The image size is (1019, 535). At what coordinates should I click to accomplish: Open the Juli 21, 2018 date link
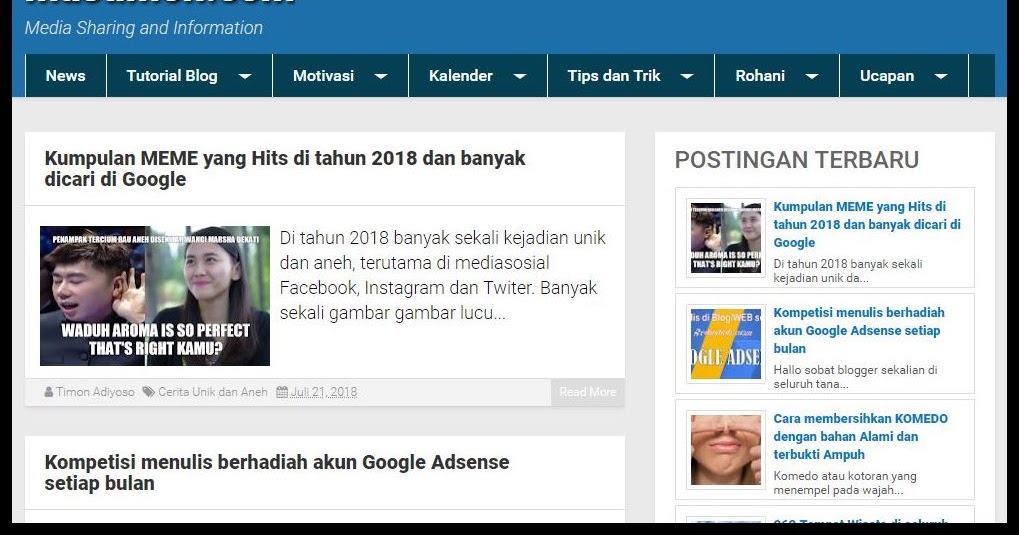click(x=324, y=392)
